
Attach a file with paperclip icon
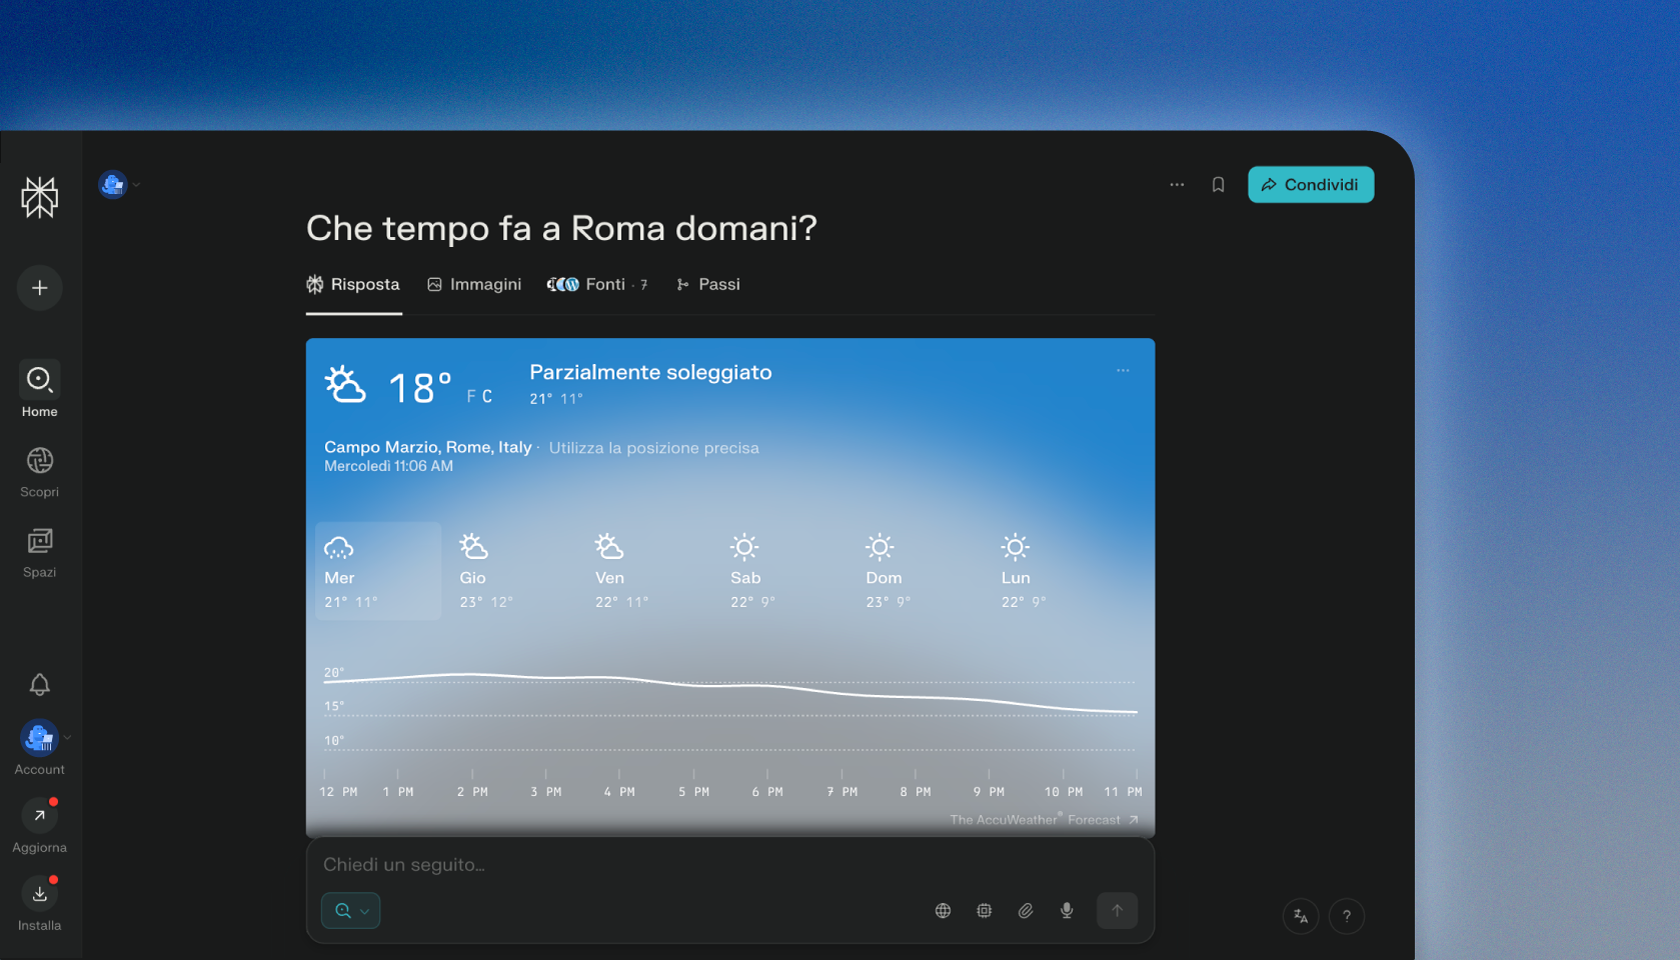[1026, 911]
